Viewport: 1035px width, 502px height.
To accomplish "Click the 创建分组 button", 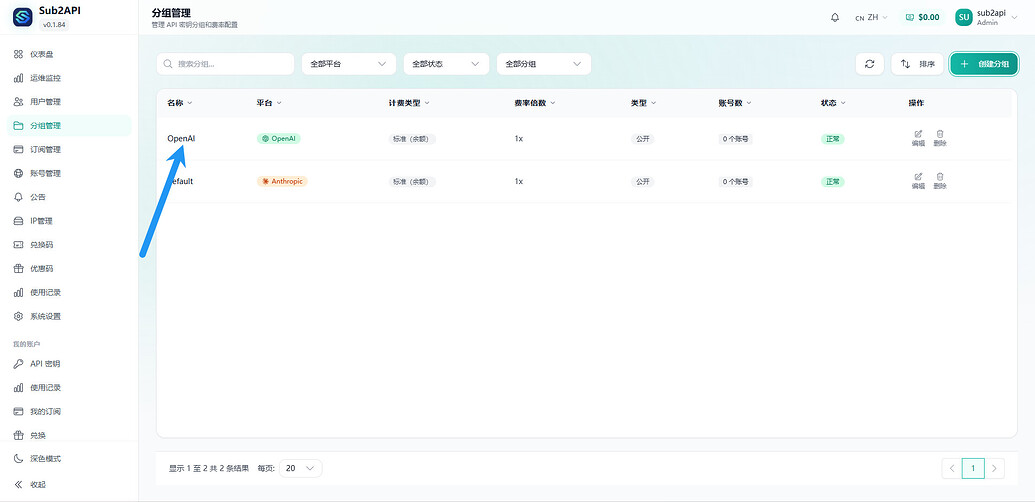I will tap(984, 64).
